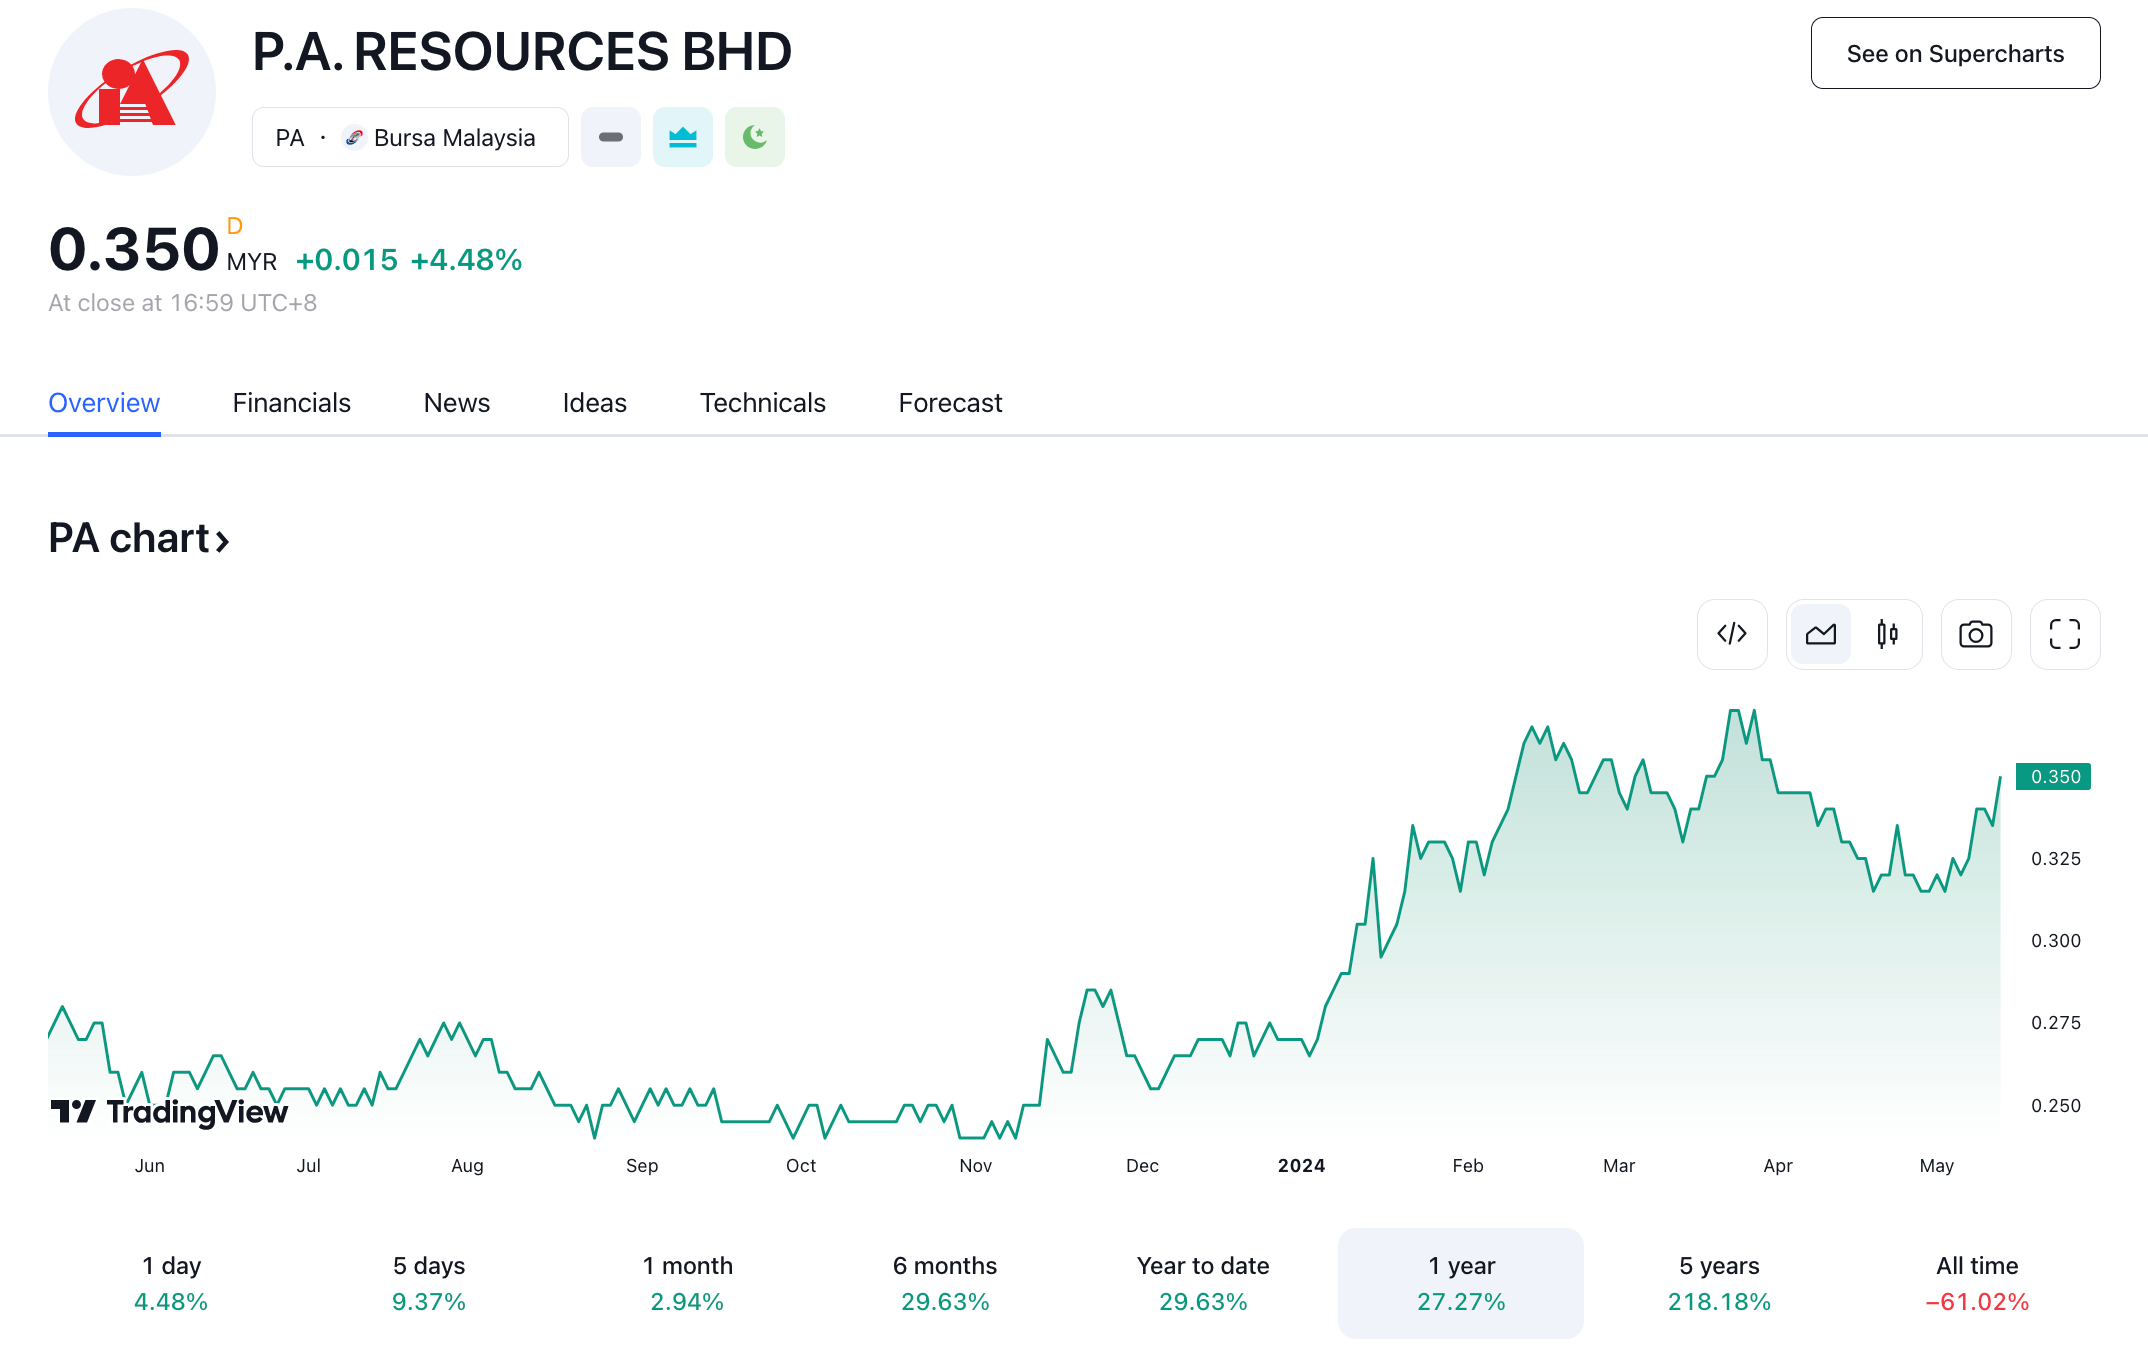
Task: Click See on Supercharts button
Action: [x=1955, y=53]
